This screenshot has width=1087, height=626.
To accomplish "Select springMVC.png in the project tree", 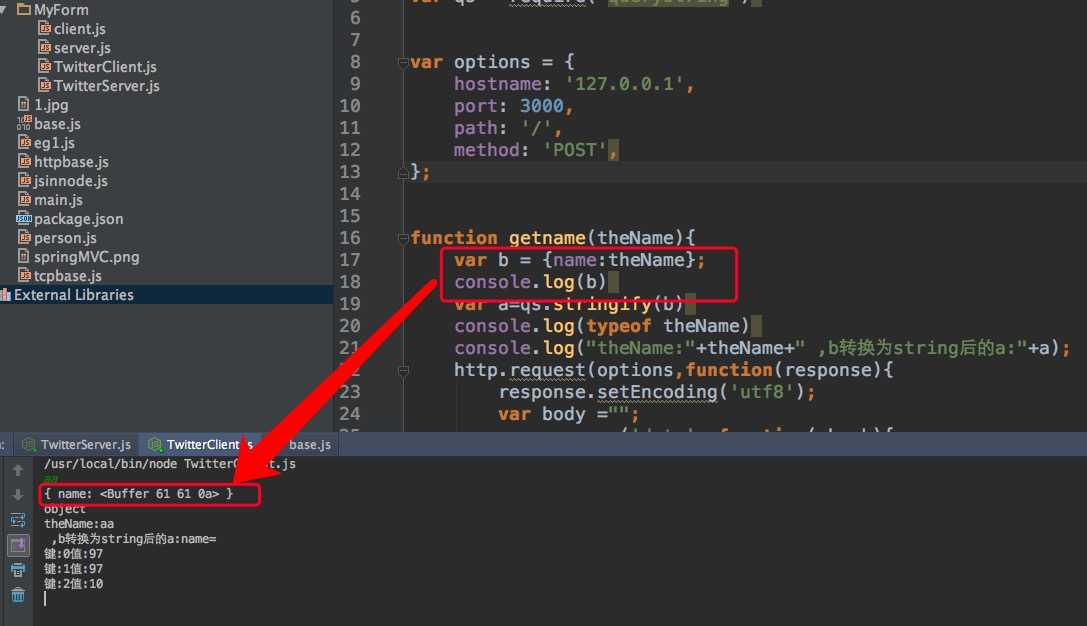I will tap(87, 257).
